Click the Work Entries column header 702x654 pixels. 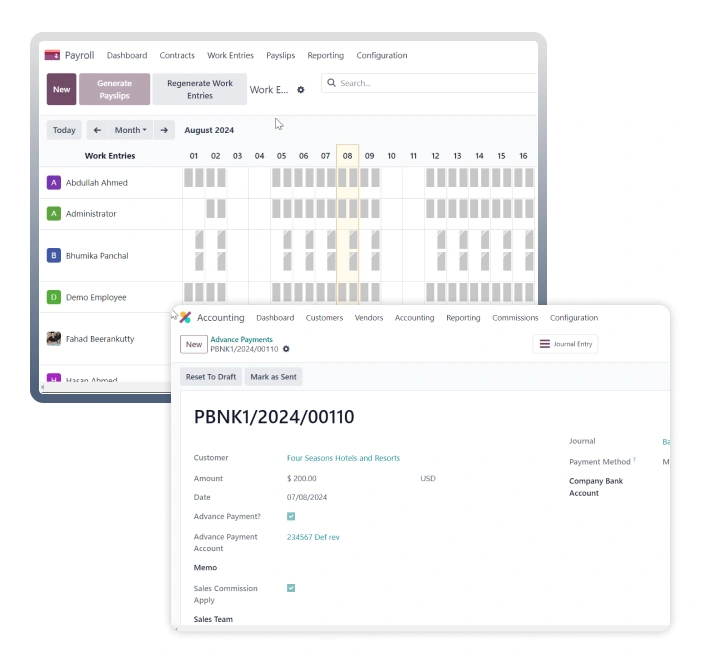(110, 156)
